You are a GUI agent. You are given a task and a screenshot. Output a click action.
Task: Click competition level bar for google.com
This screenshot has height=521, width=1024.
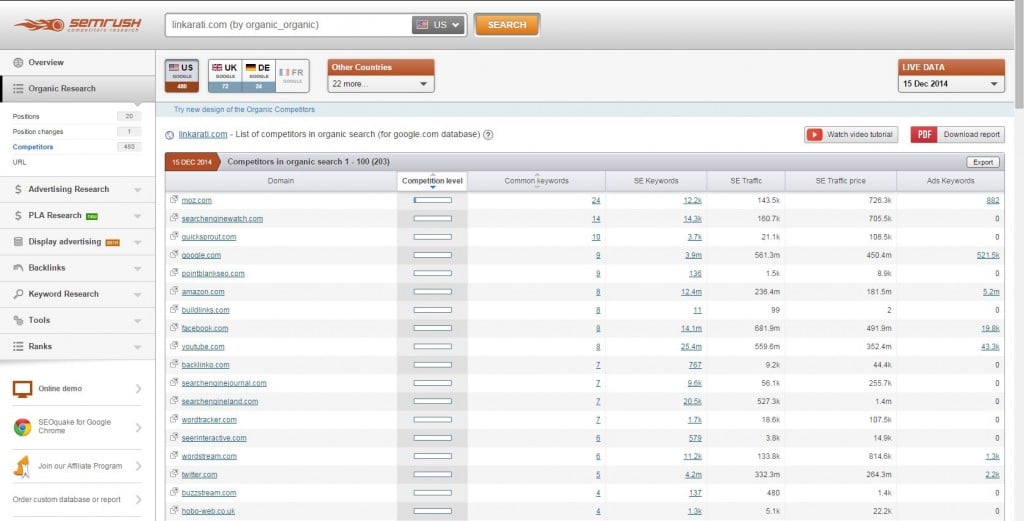(x=432, y=255)
